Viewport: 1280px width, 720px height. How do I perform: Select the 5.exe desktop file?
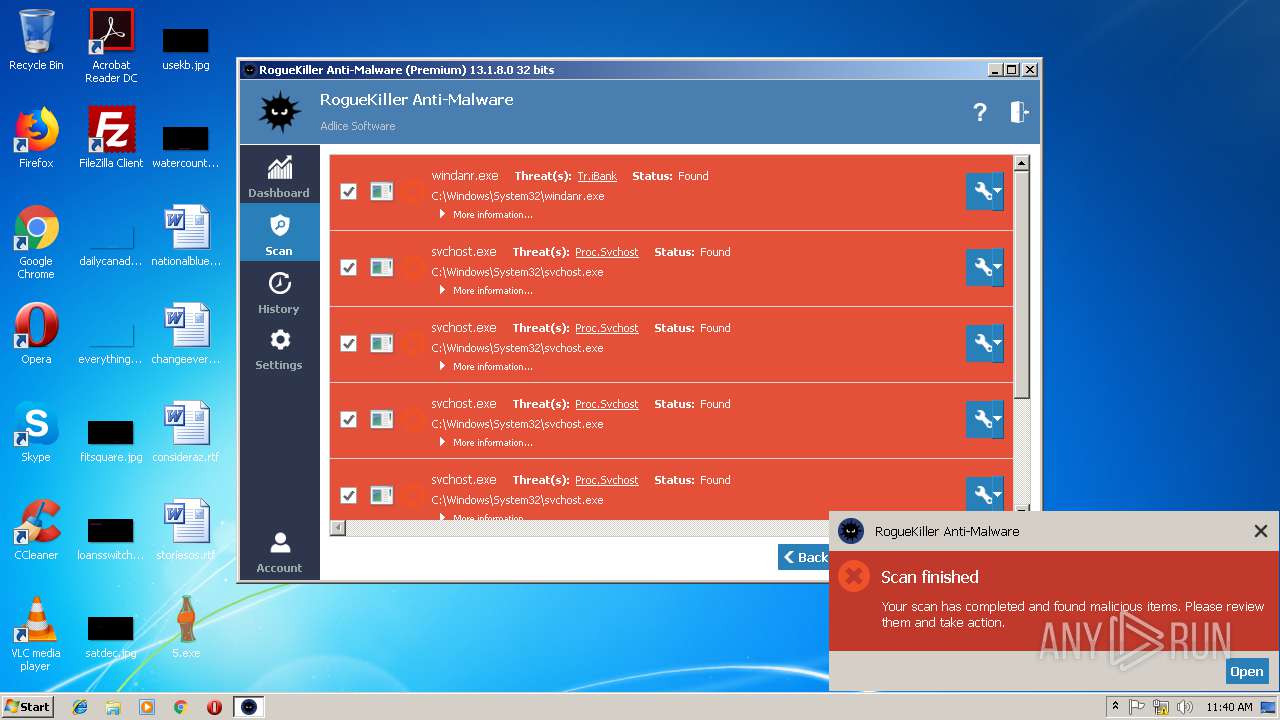pyautogui.click(x=186, y=628)
